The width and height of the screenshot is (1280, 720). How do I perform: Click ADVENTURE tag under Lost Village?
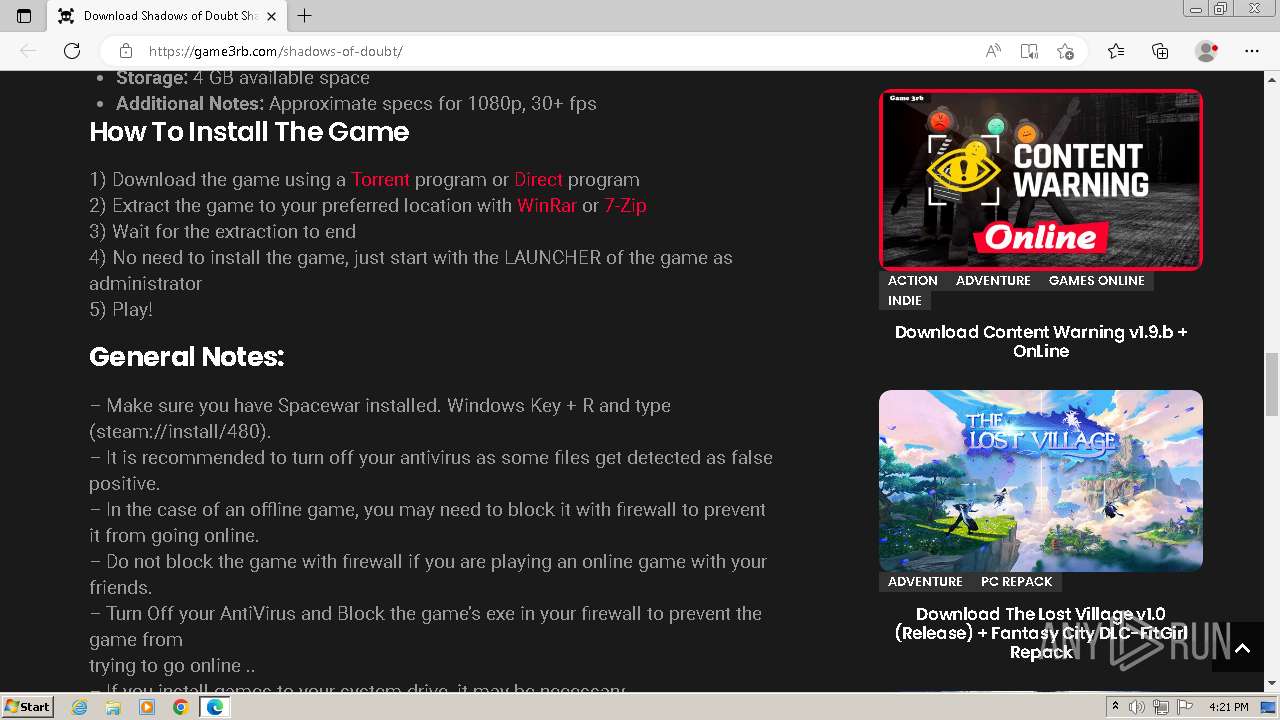coord(925,582)
